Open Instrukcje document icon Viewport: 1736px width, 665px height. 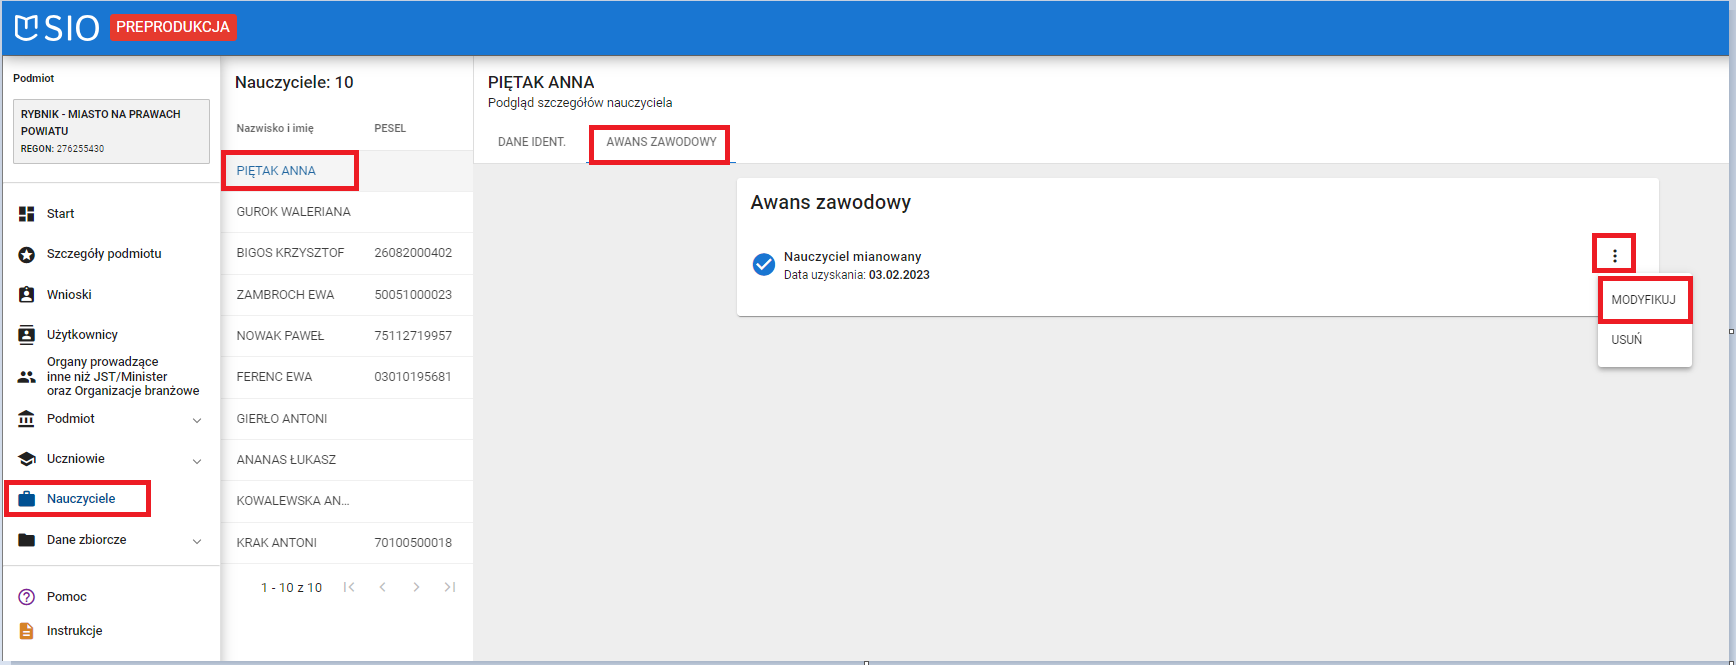tap(27, 631)
